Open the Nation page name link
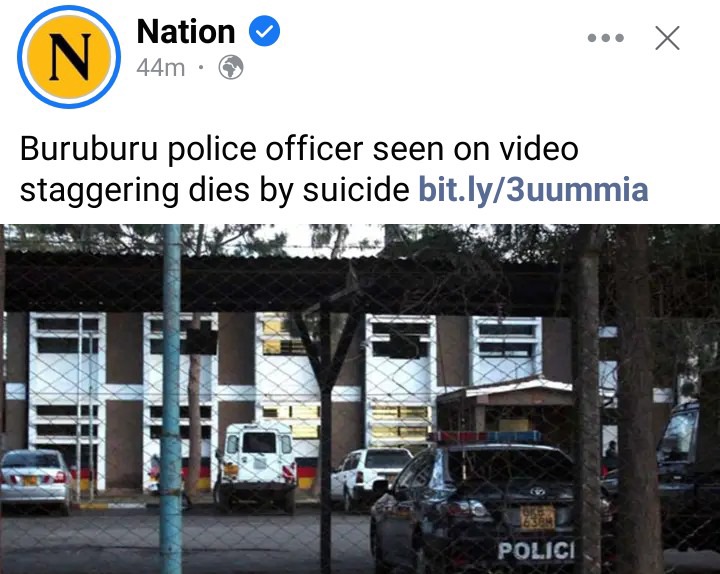This screenshot has height=574, width=720. click(186, 31)
